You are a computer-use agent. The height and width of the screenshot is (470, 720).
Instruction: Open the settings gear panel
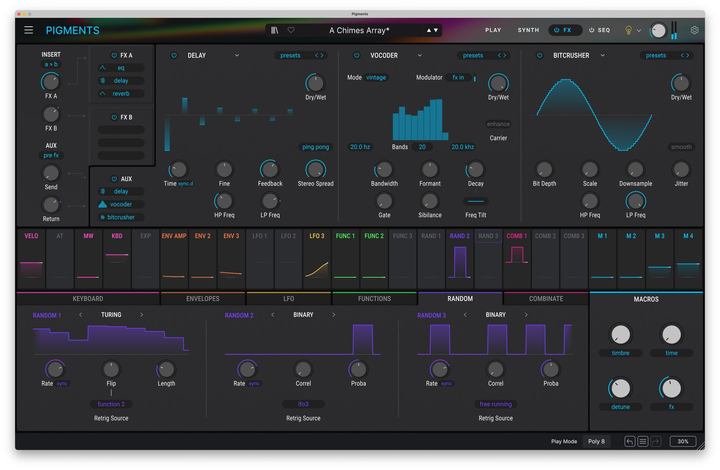click(x=694, y=30)
